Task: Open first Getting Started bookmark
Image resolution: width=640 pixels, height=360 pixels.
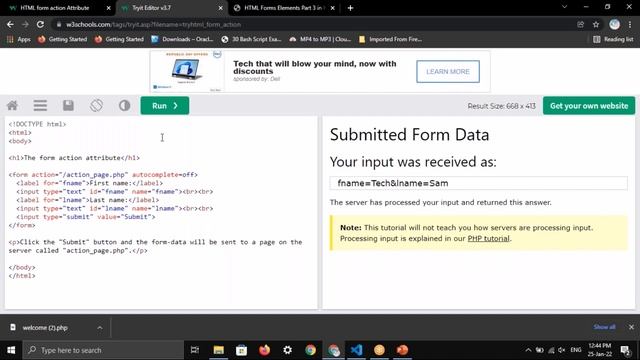Action: [x=62, y=39]
